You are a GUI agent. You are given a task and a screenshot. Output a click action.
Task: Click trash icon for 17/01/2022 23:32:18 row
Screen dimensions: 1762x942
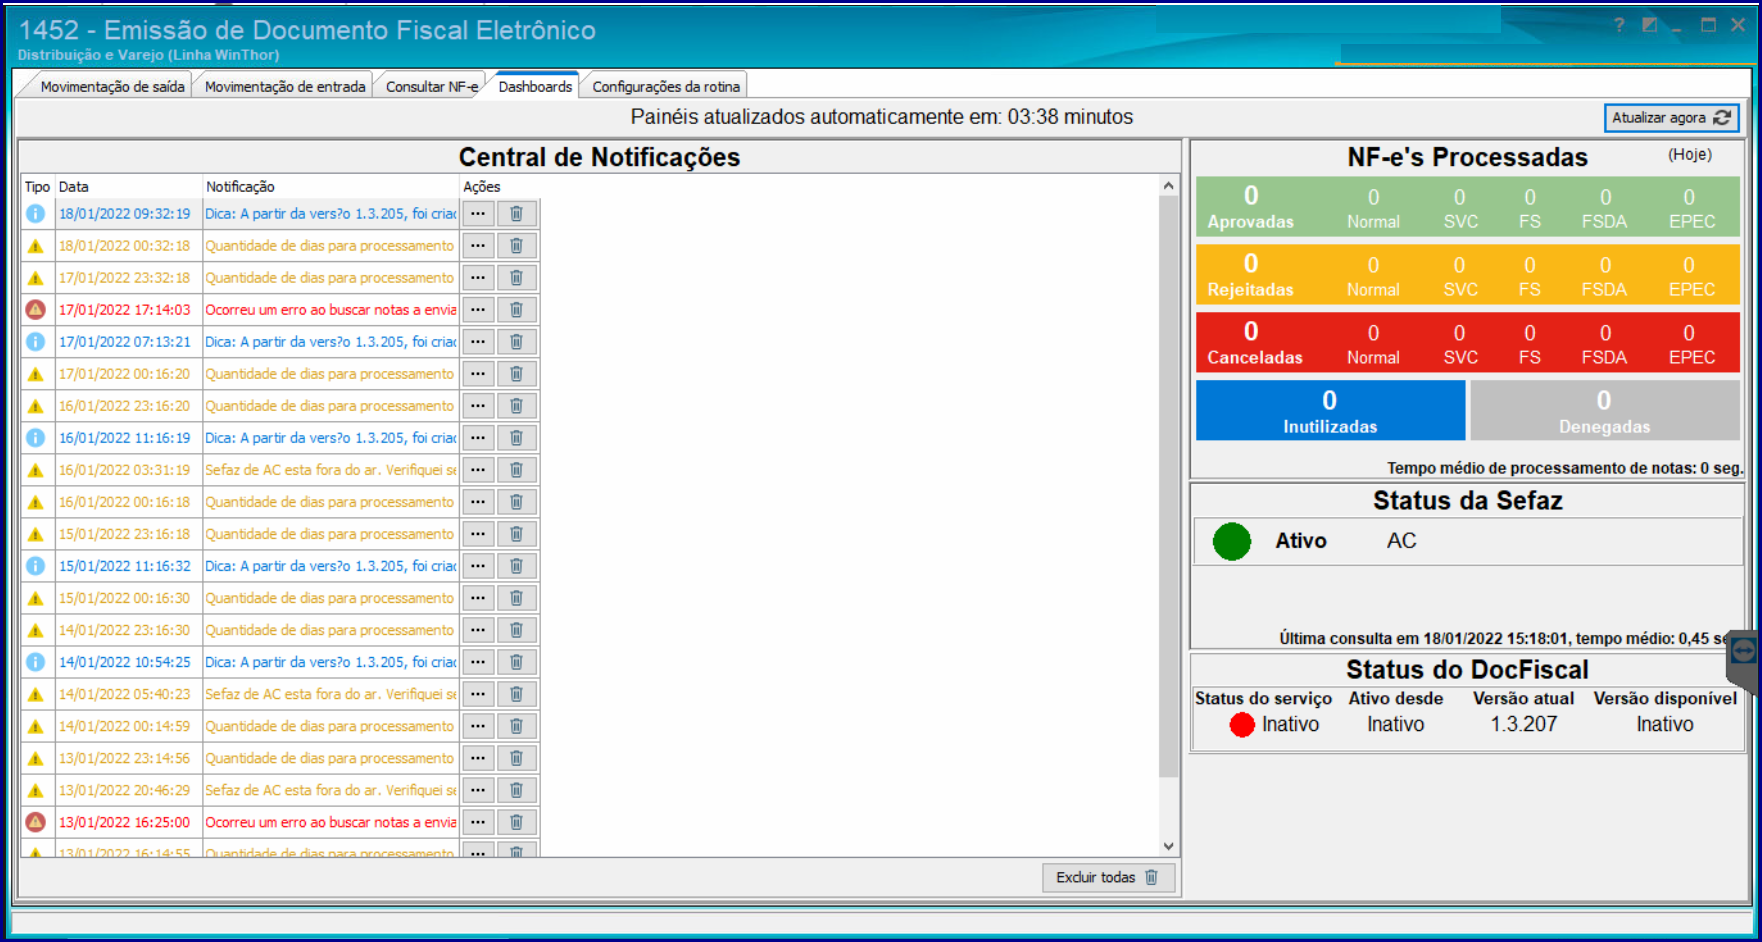(517, 278)
